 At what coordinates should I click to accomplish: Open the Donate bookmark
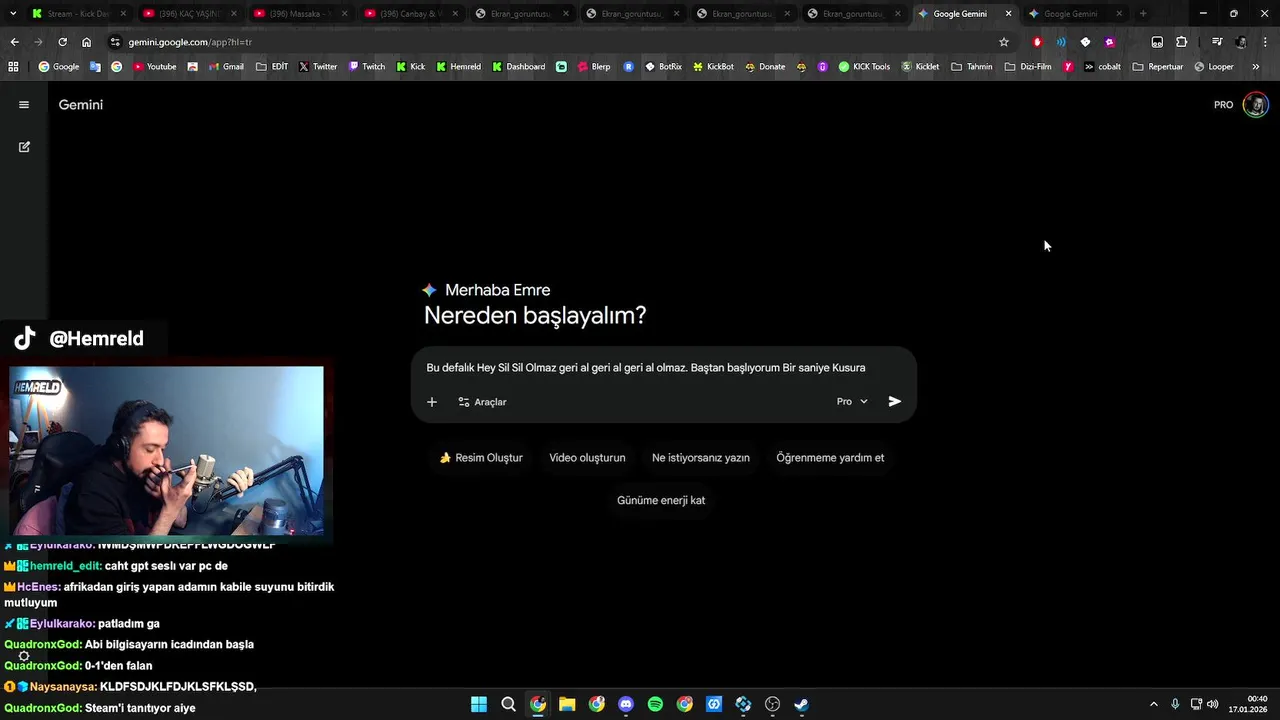[765, 67]
